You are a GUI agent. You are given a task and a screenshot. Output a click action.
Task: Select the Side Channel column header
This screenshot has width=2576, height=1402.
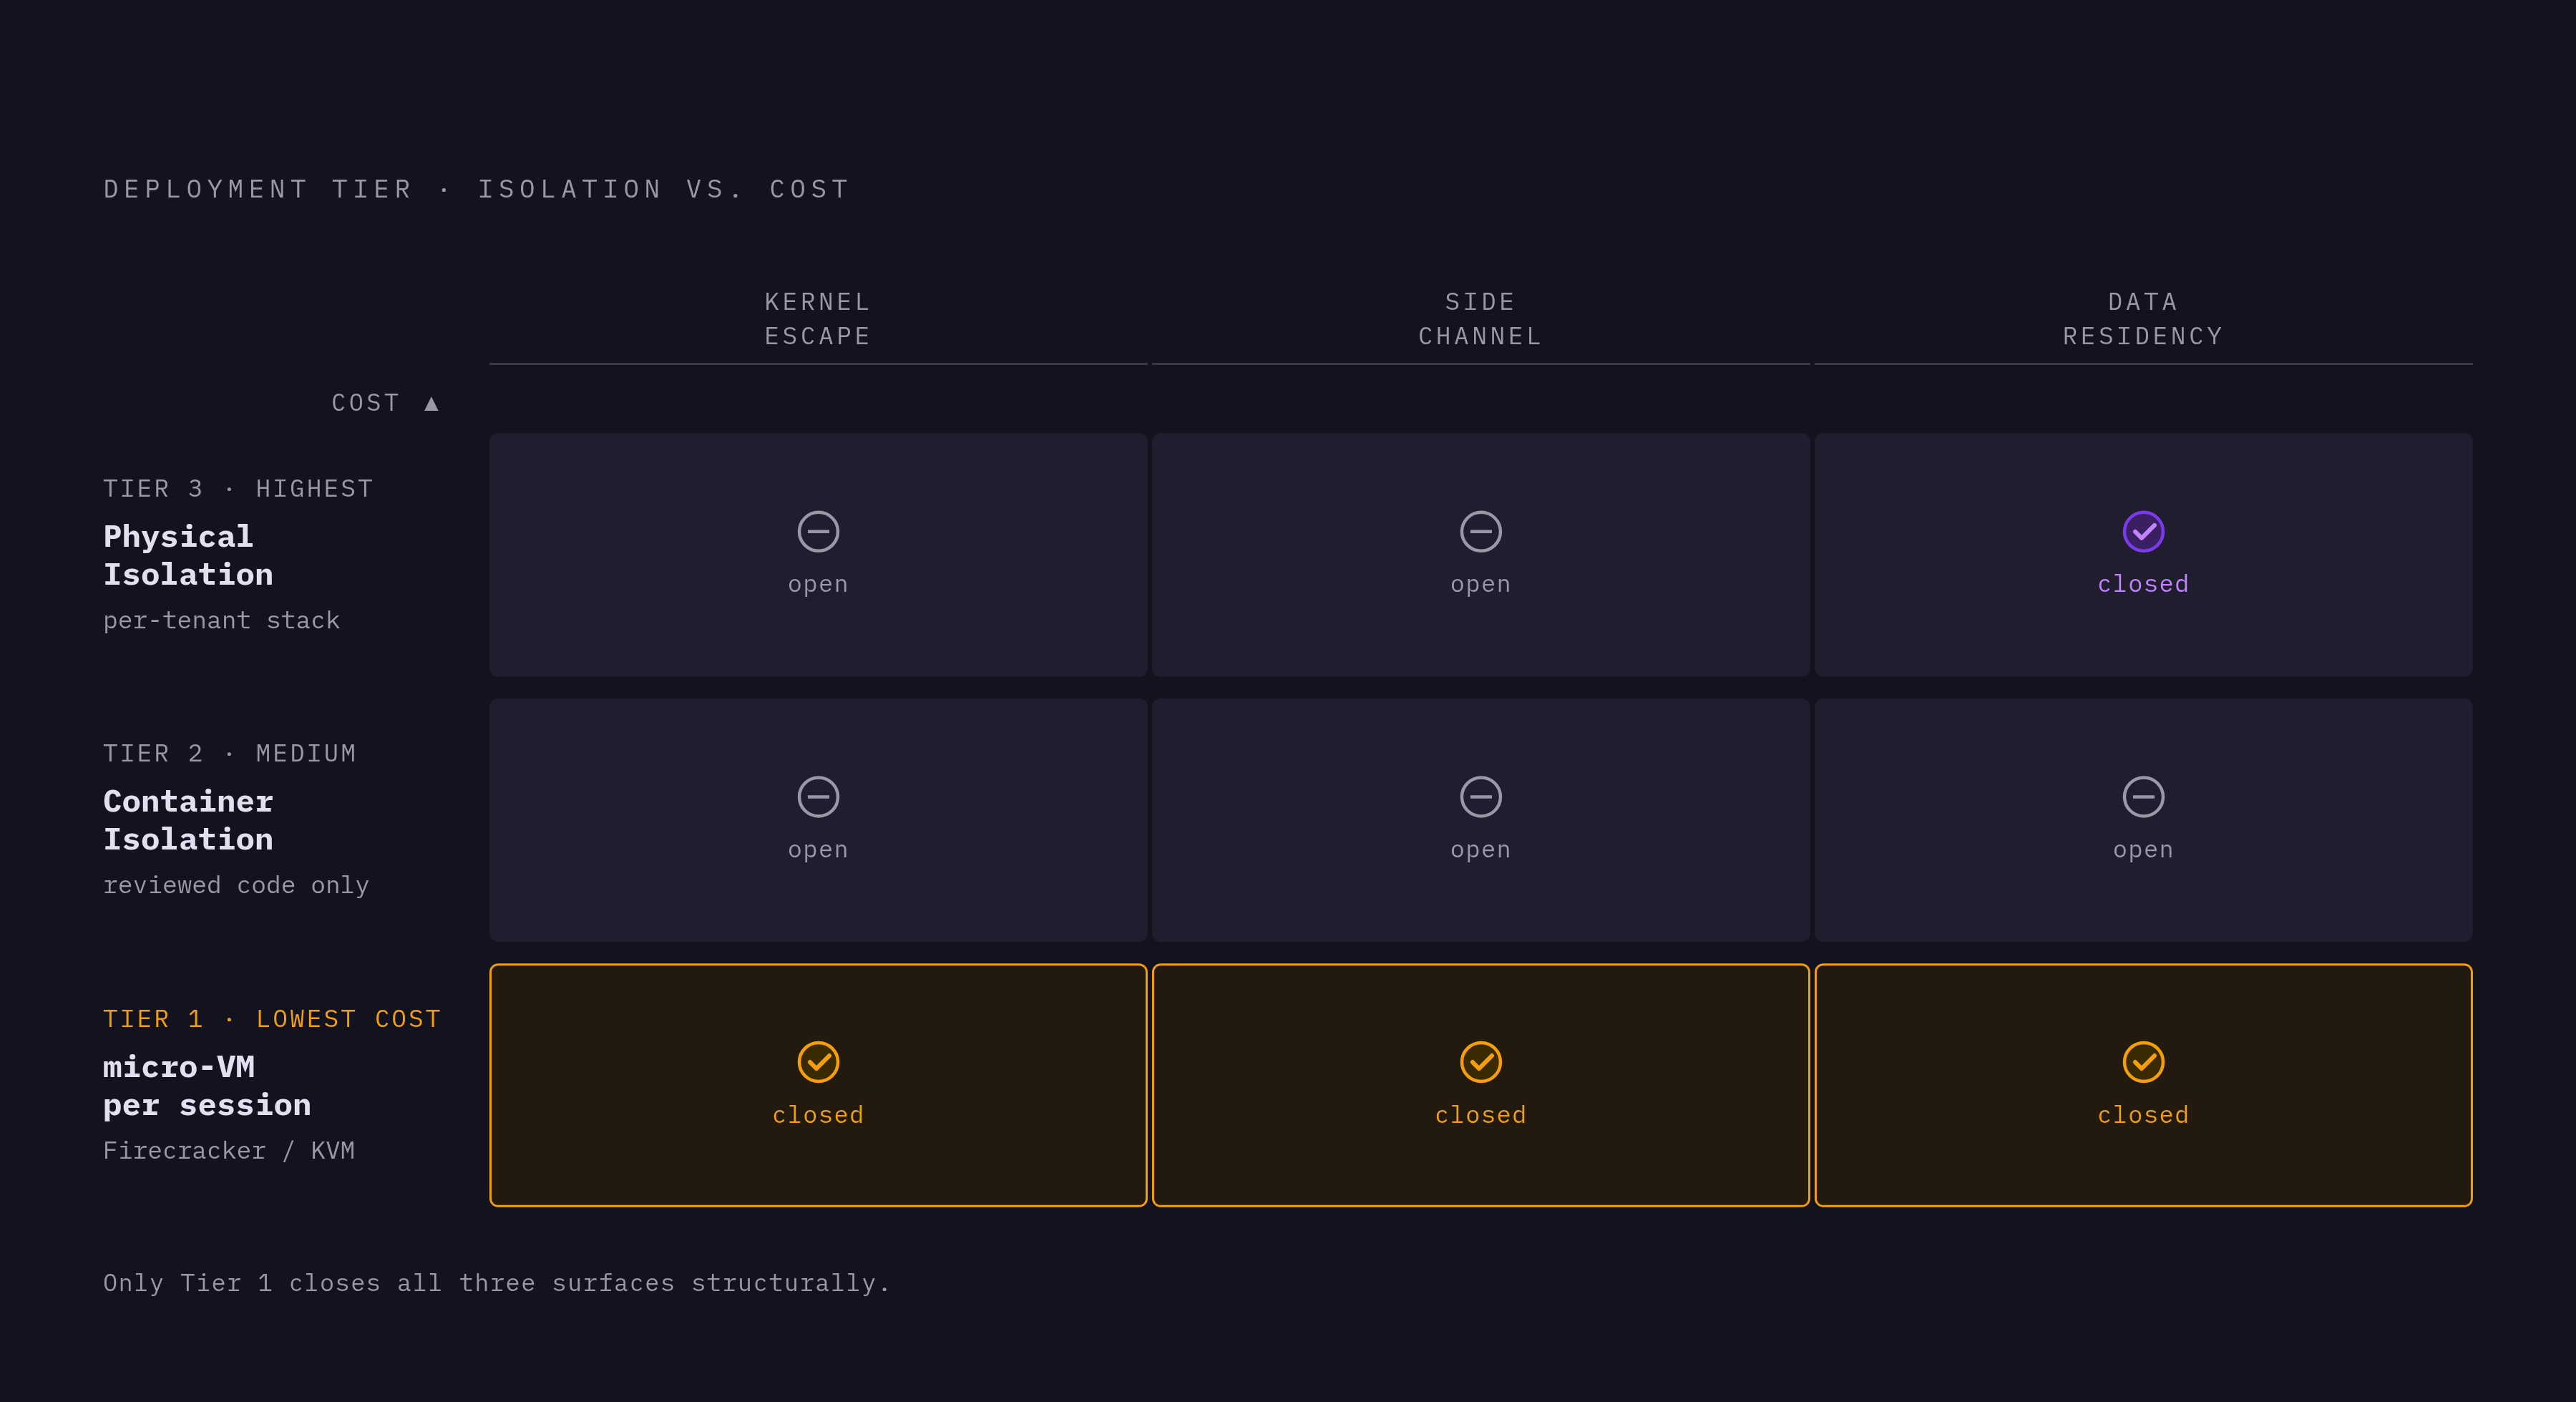pos(1480,319)
